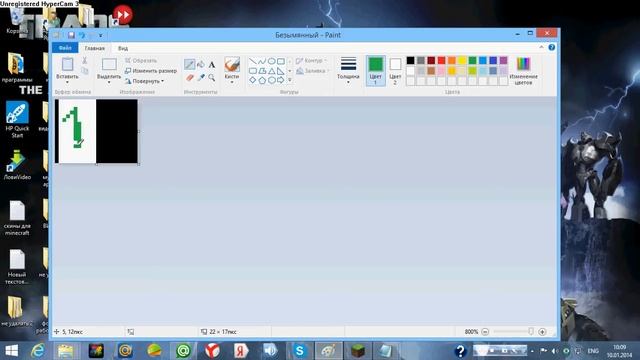Open the Rotate (Повернуть) dropdown
This screenshot has height=360, width=640.
145,81
